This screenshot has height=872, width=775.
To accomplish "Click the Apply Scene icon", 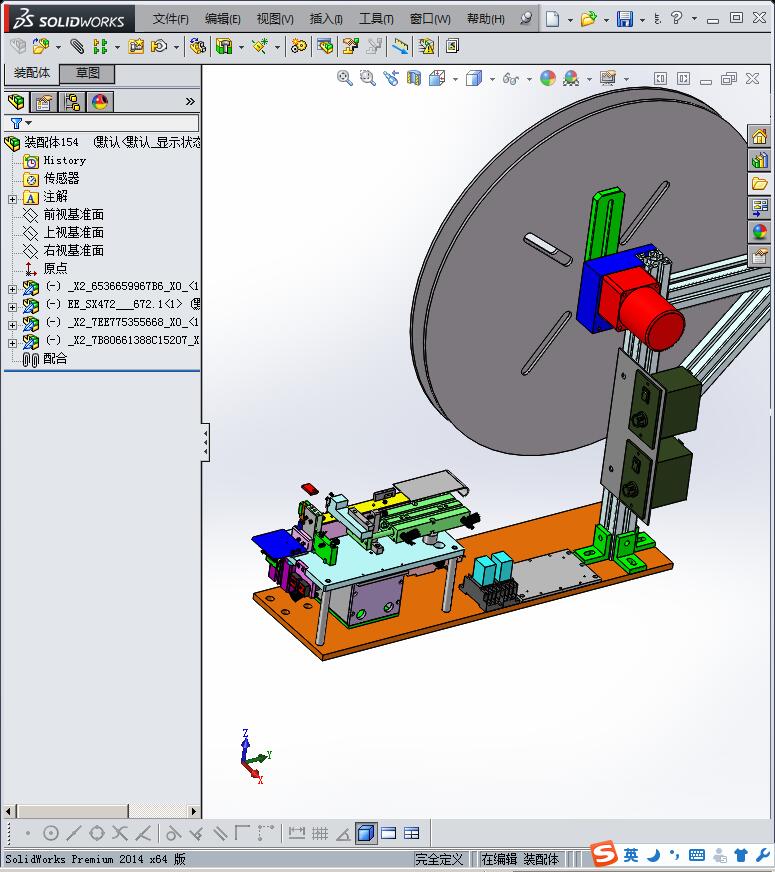I will (571, 78).
